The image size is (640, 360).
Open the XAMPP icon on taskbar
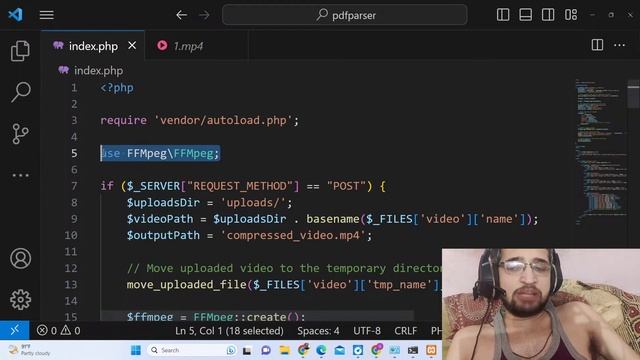[431, 350]
